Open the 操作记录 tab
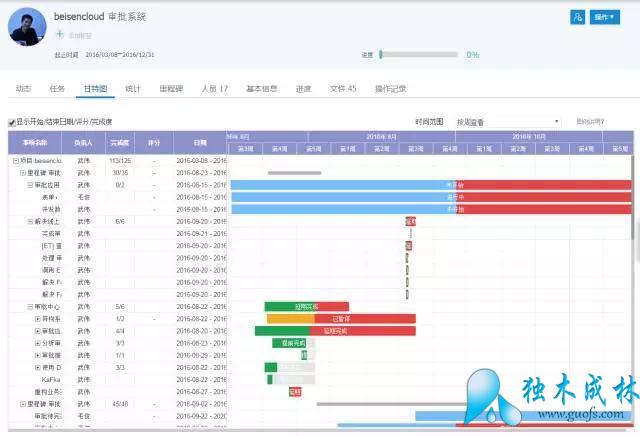 coord(391,89)
